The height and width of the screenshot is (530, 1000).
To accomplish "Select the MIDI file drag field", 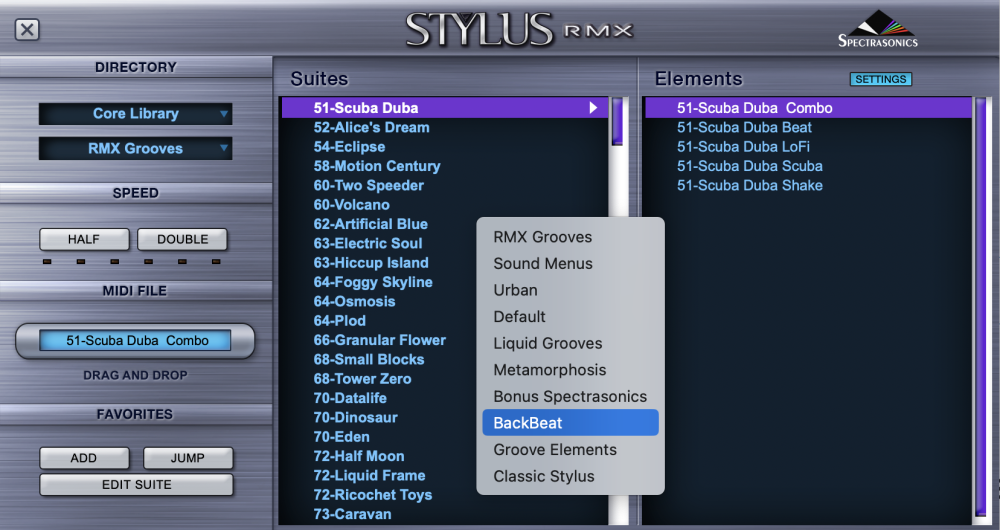I will (x=135, y=341).
